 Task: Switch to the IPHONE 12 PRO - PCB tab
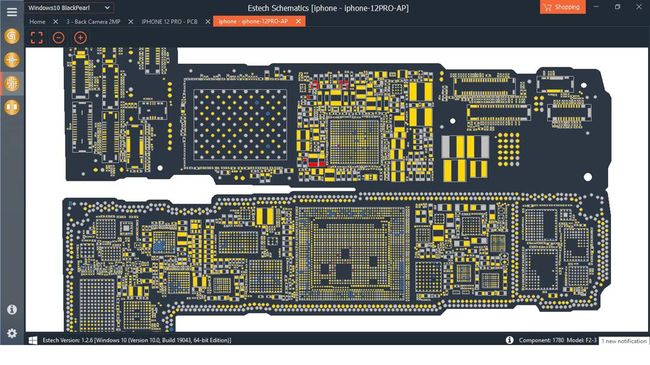(170, 22)
